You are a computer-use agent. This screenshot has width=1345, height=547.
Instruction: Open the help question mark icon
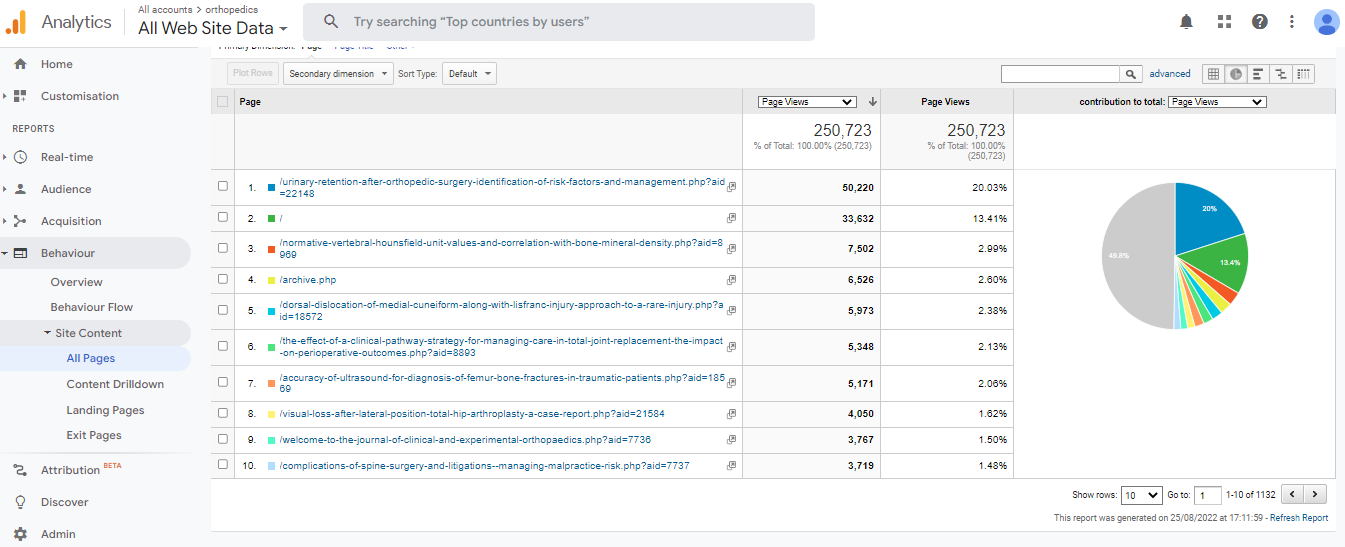(1259, 22)
